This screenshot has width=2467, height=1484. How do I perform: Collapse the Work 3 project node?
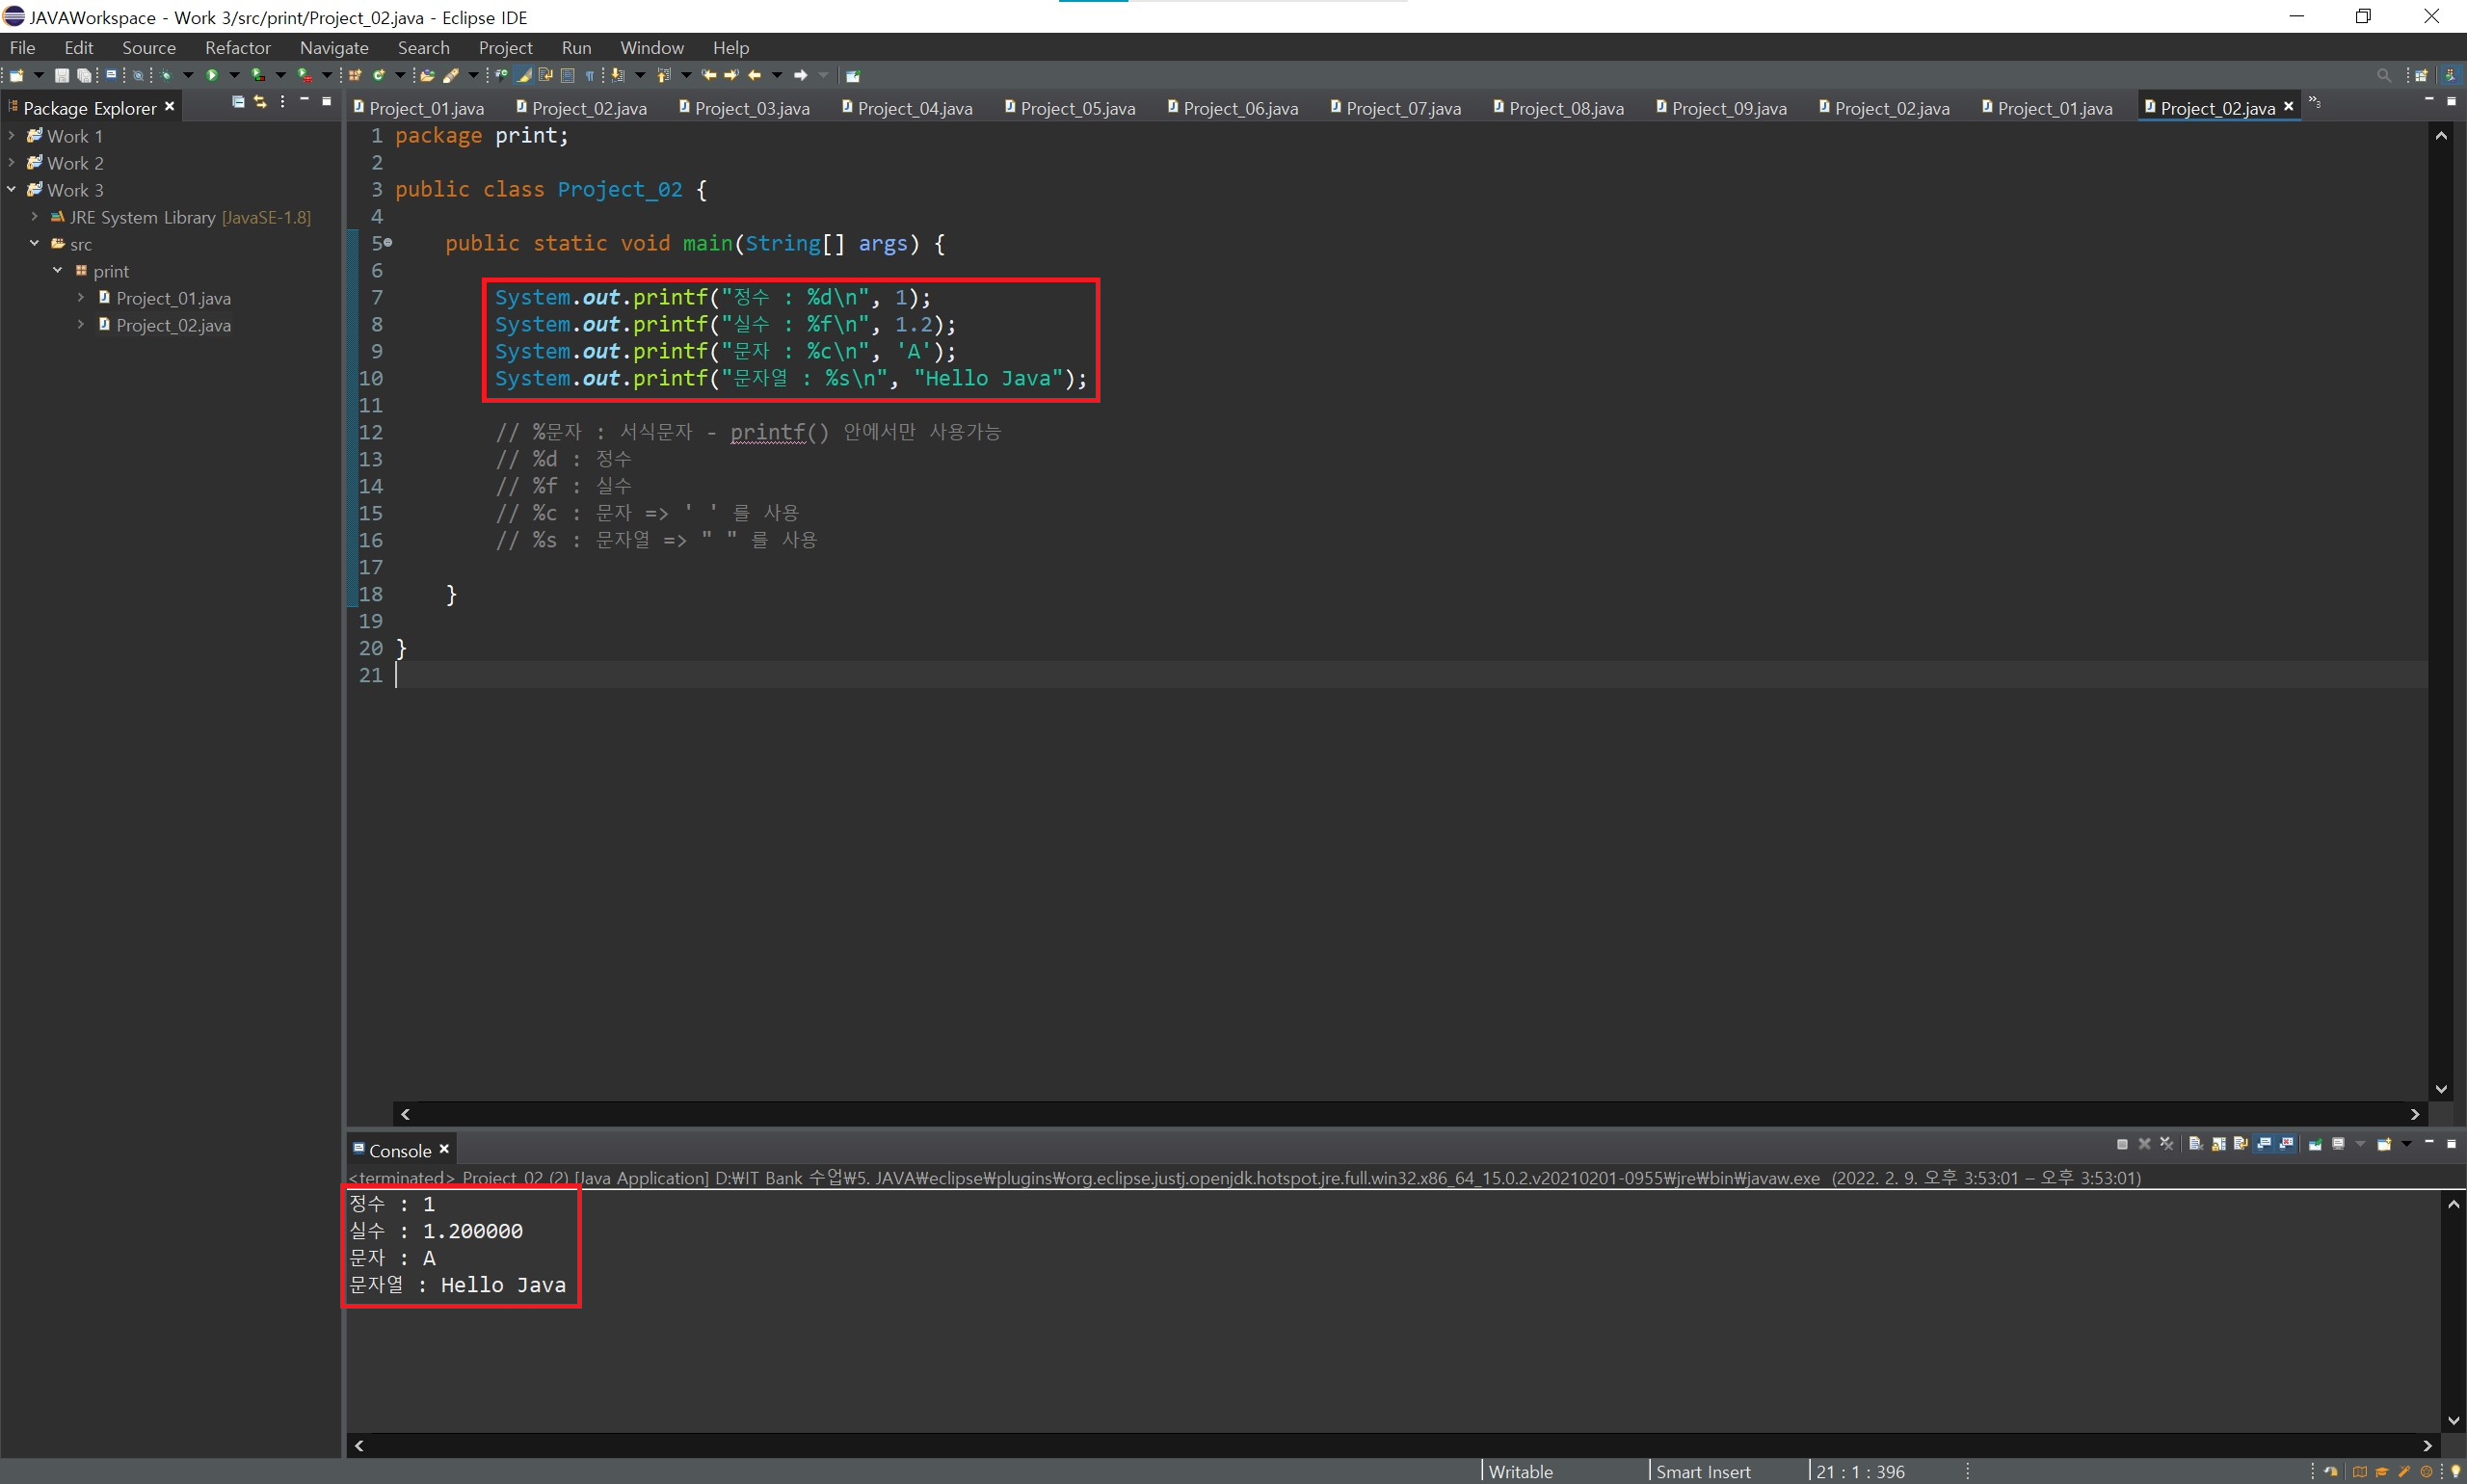(11, 189)
